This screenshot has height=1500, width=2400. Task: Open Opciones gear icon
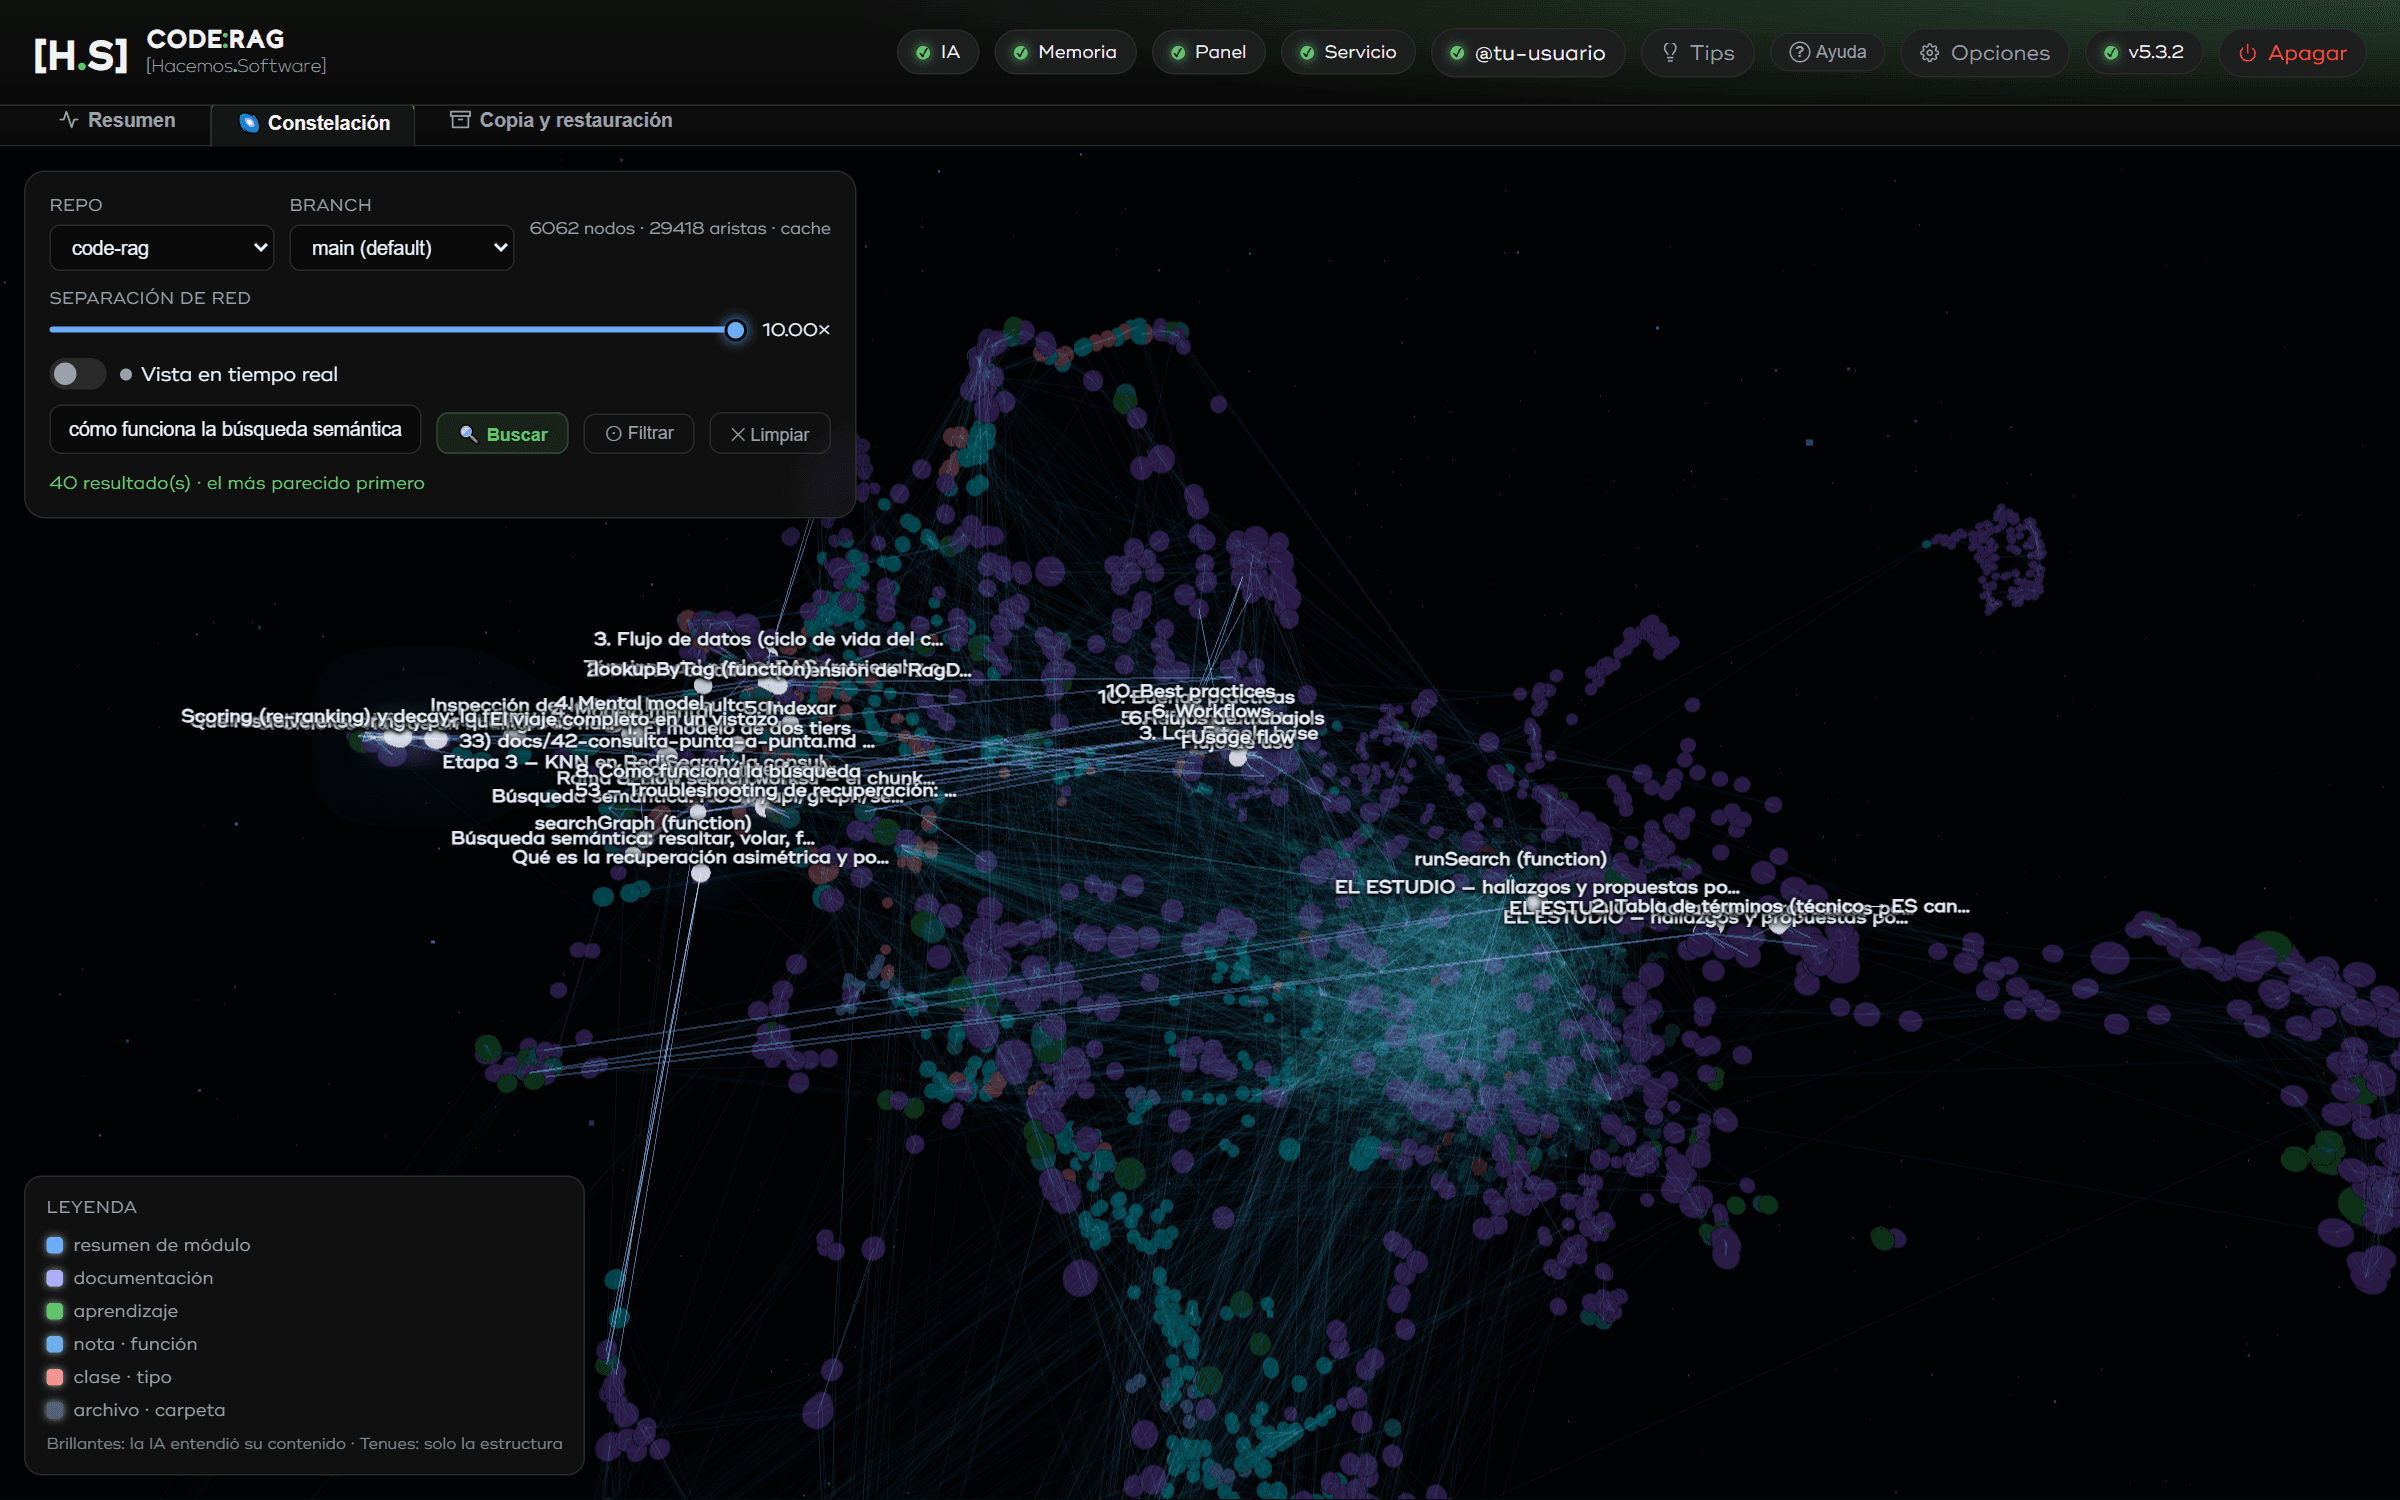pos(1929,53)
